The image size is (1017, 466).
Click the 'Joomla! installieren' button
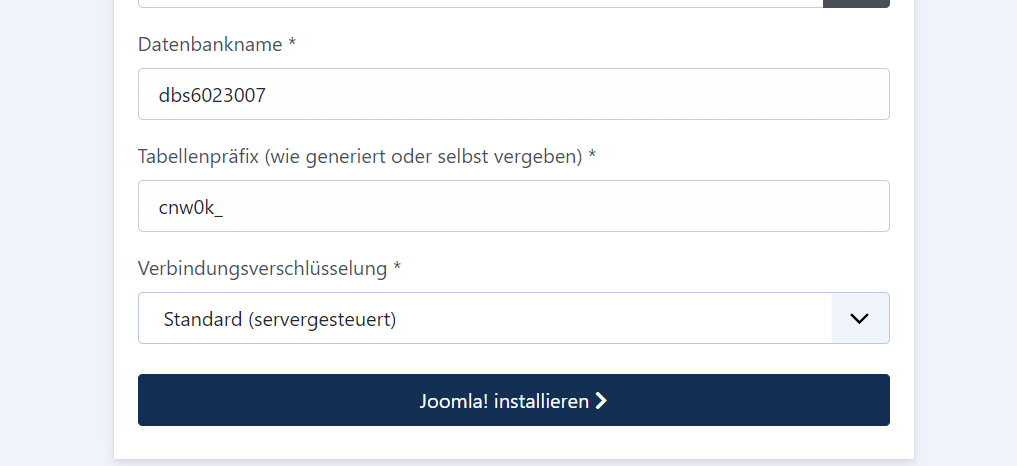pyautogui.click(x=514, y=400)
